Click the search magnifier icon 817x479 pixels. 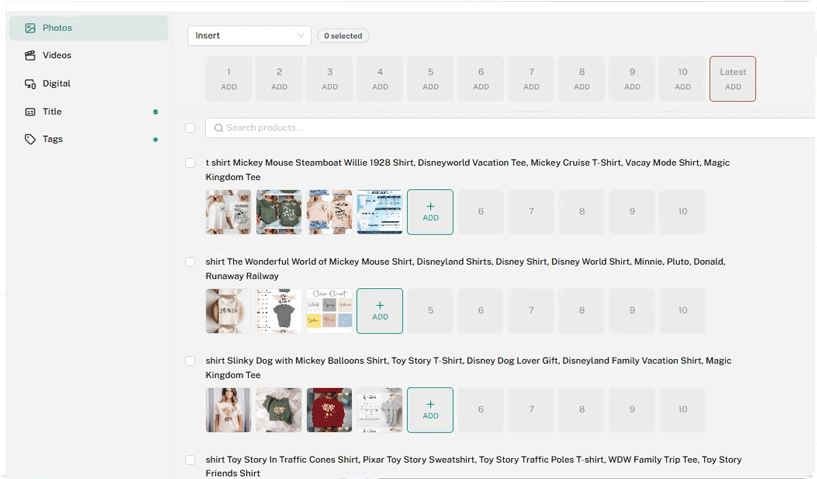pyautogui.click(x=219, y=128)
